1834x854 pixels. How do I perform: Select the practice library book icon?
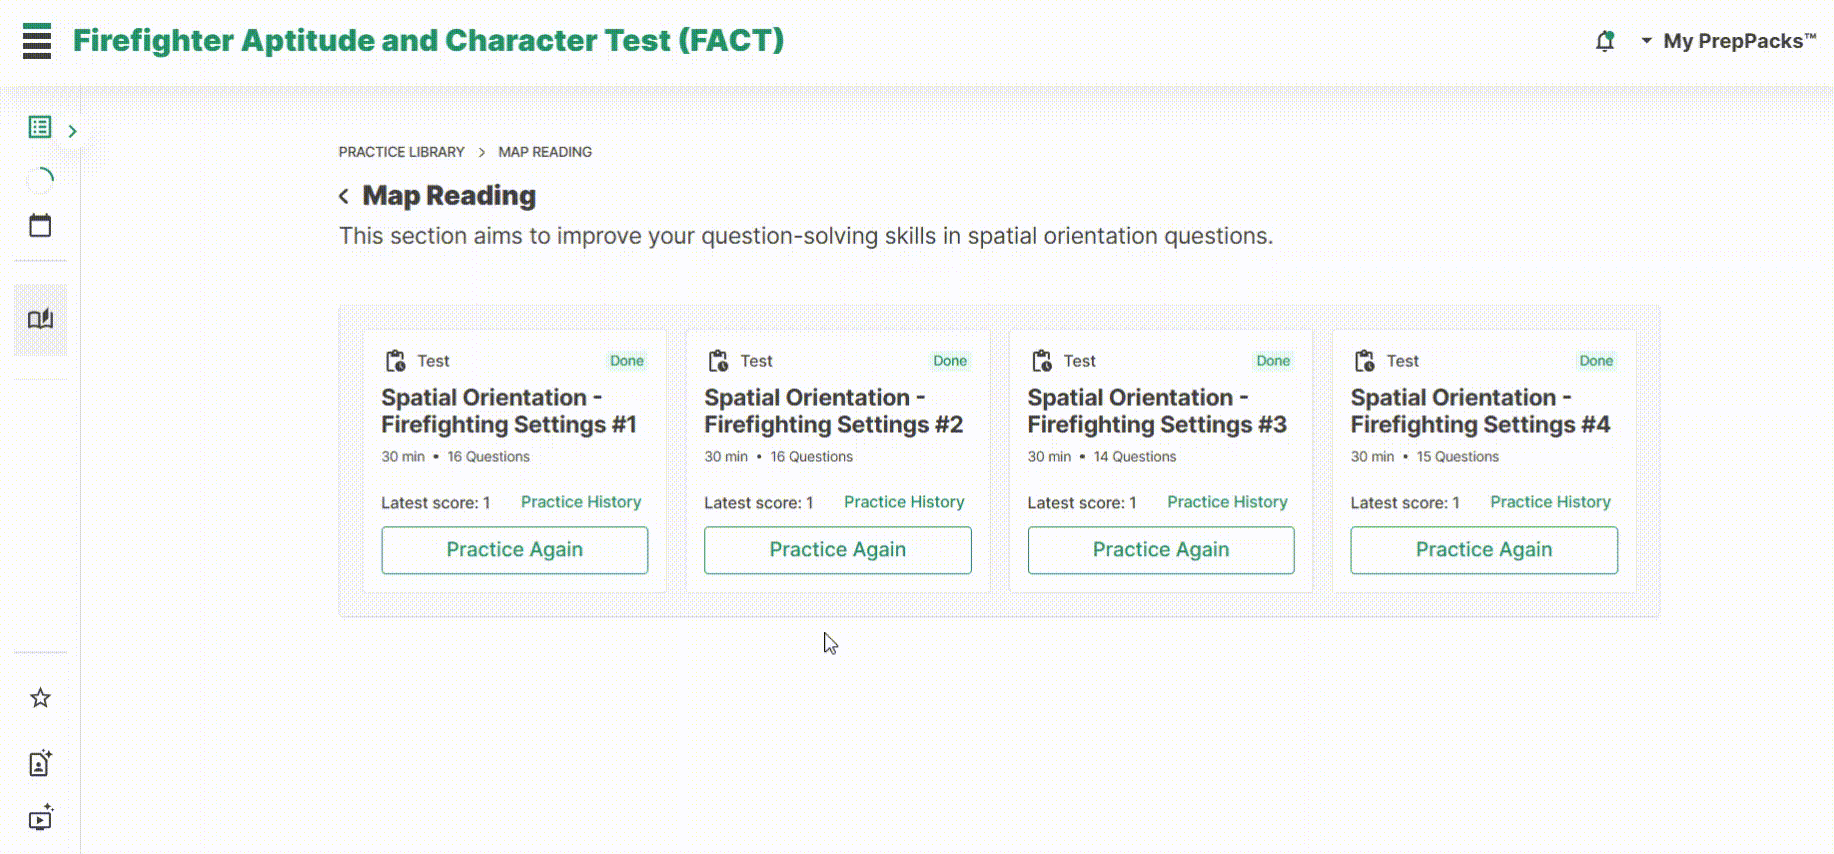point(40,319)
